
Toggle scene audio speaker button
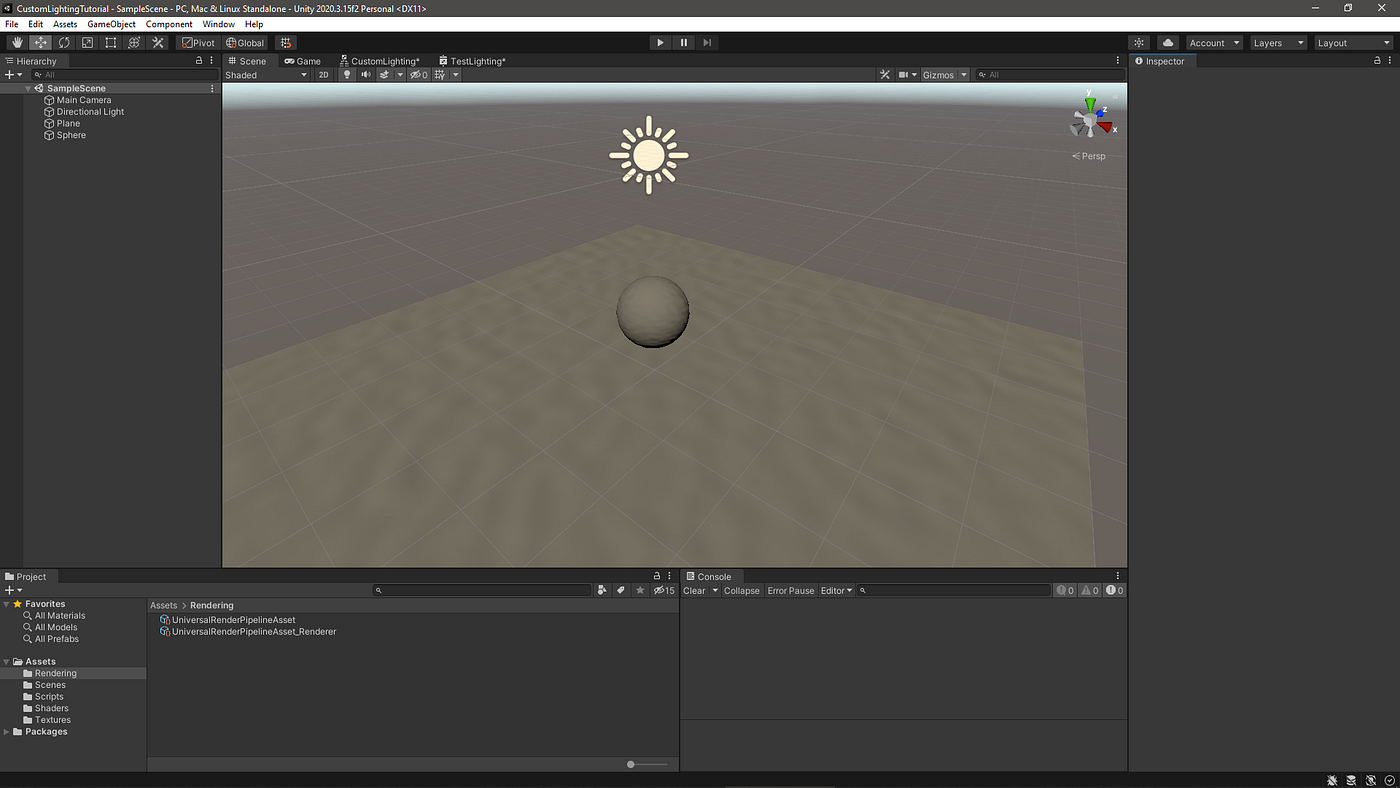pos(366,75)
